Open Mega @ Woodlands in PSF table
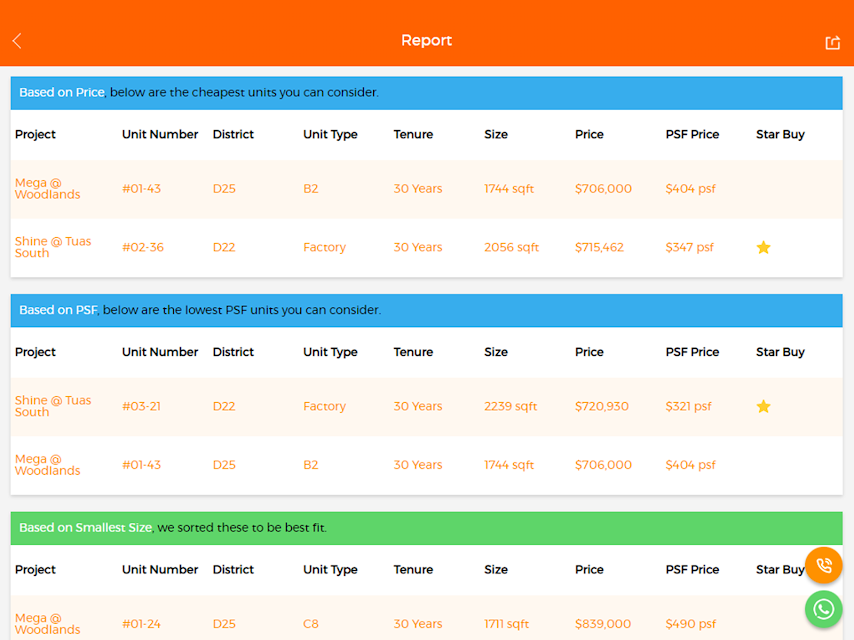The image size is (854, 640). 47,465
